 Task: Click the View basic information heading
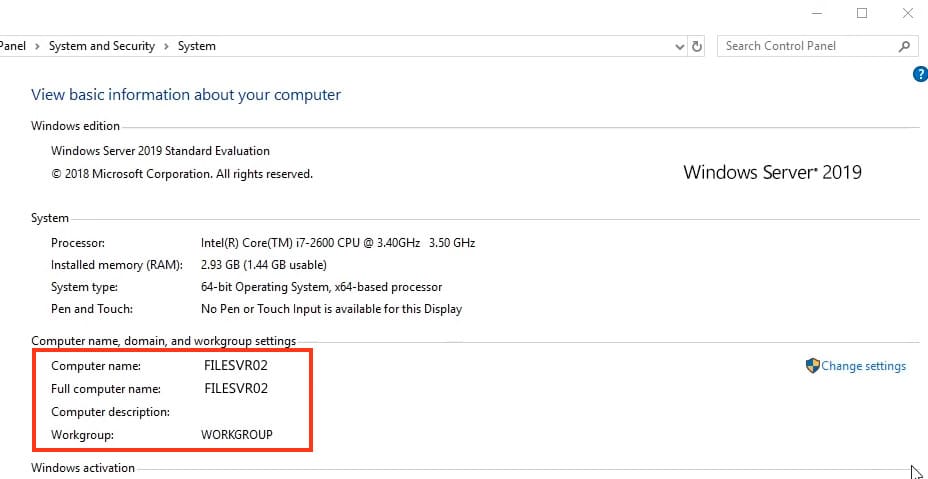click(x=186, y=95)
